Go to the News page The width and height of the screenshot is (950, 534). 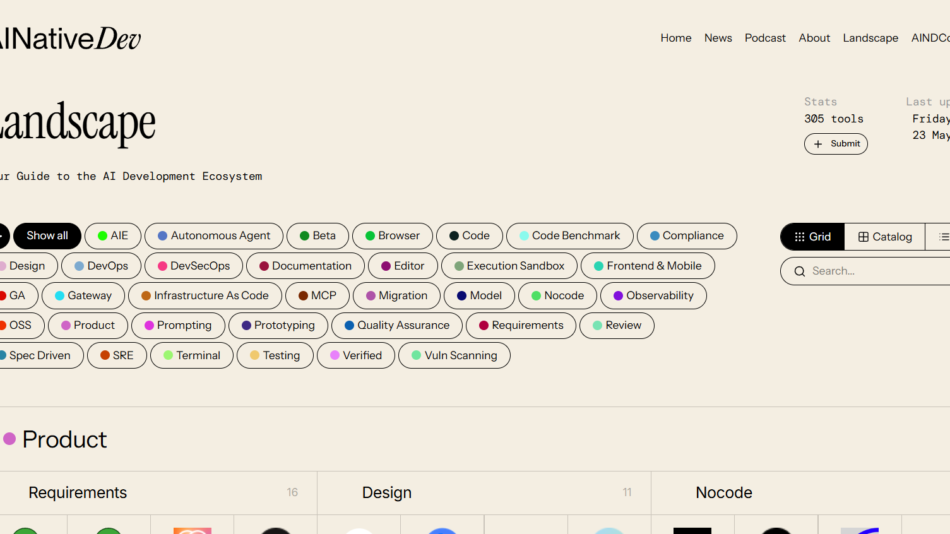coord(718,38)
